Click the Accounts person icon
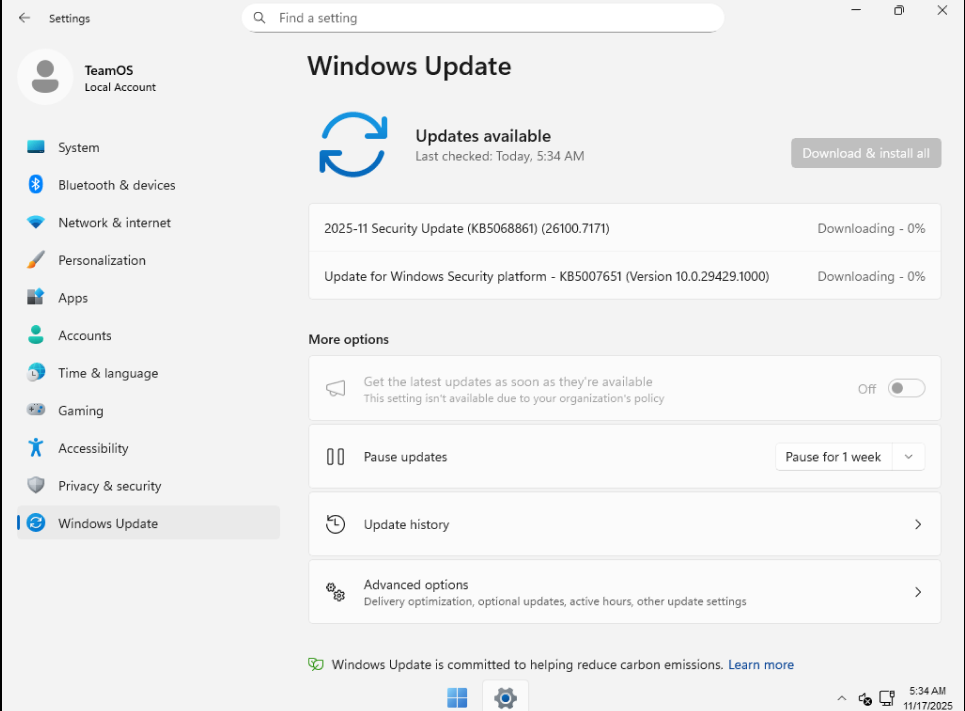 (36, 335)
